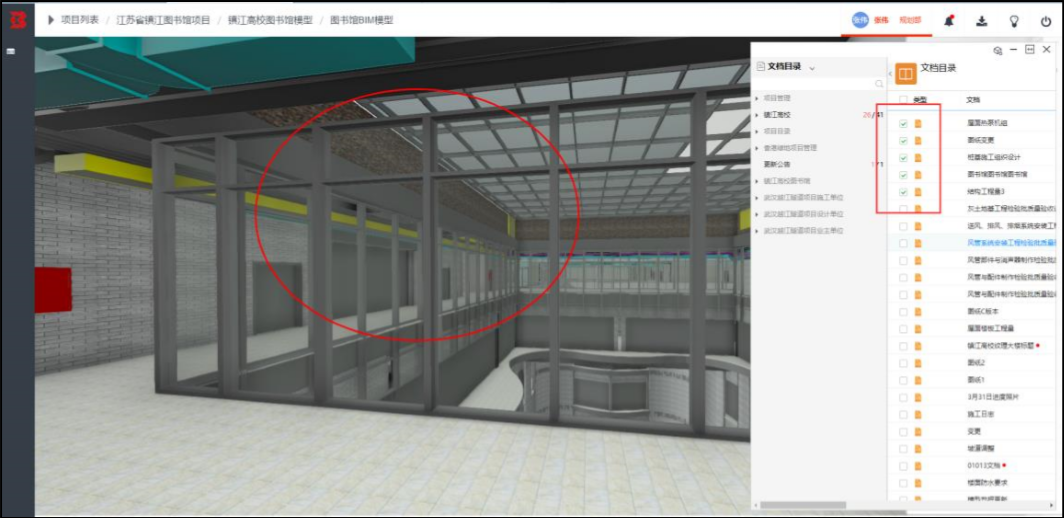
Task: Click the power/logout icon
Action: (x=1046, y=21)
